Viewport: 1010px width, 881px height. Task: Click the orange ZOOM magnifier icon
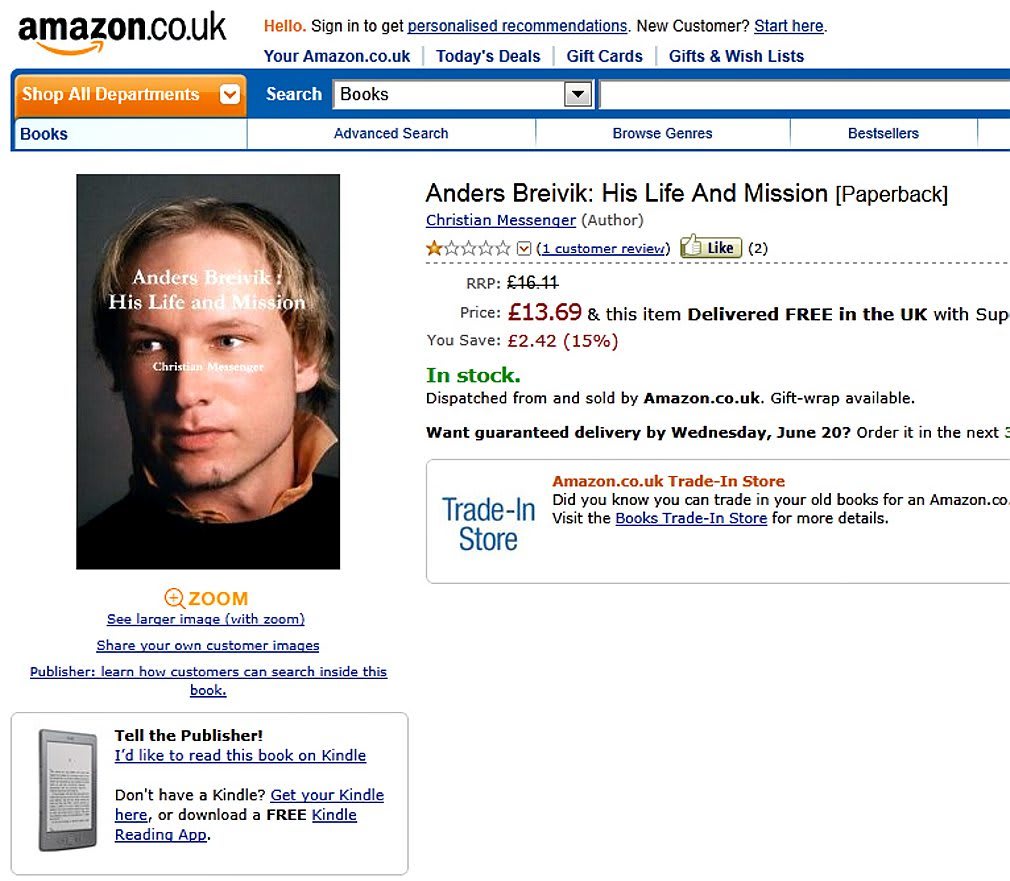coord(175,598)
